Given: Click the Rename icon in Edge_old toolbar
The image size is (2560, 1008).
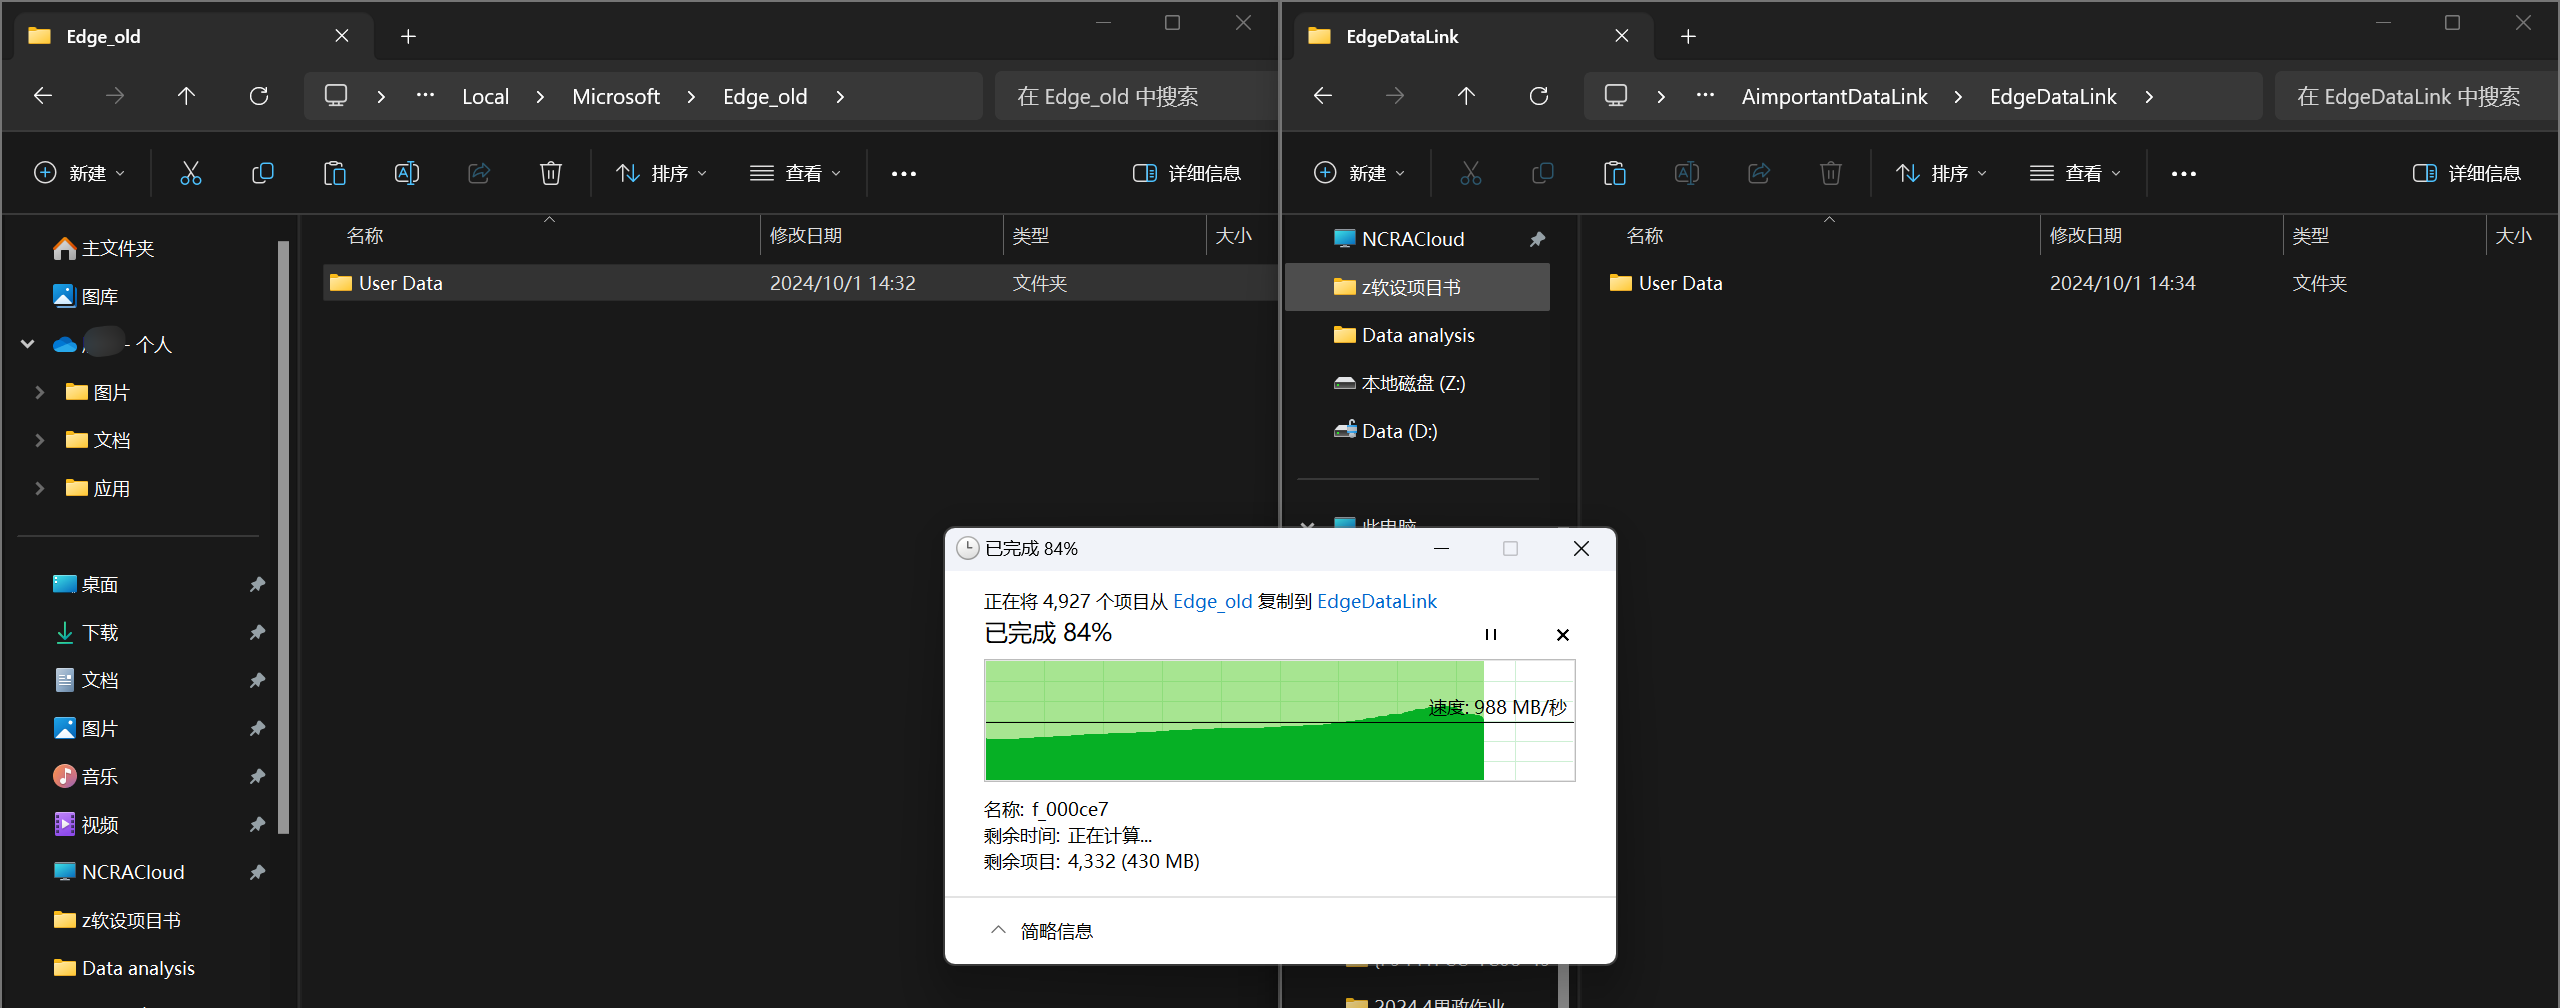Looking at the screenshot, I should pyautogui.click(x=406, y=174).
